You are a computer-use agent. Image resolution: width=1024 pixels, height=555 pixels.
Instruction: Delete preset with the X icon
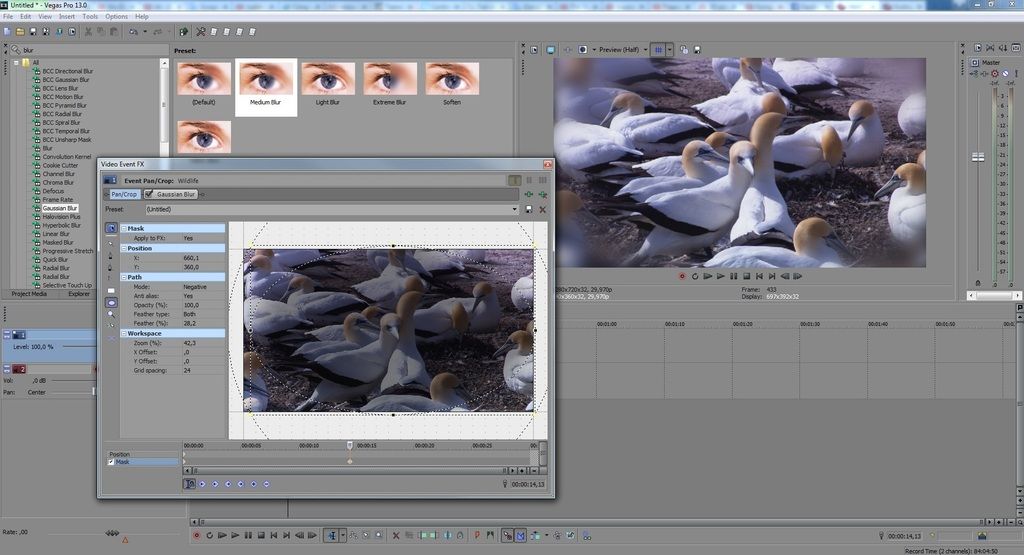[542, 210]
